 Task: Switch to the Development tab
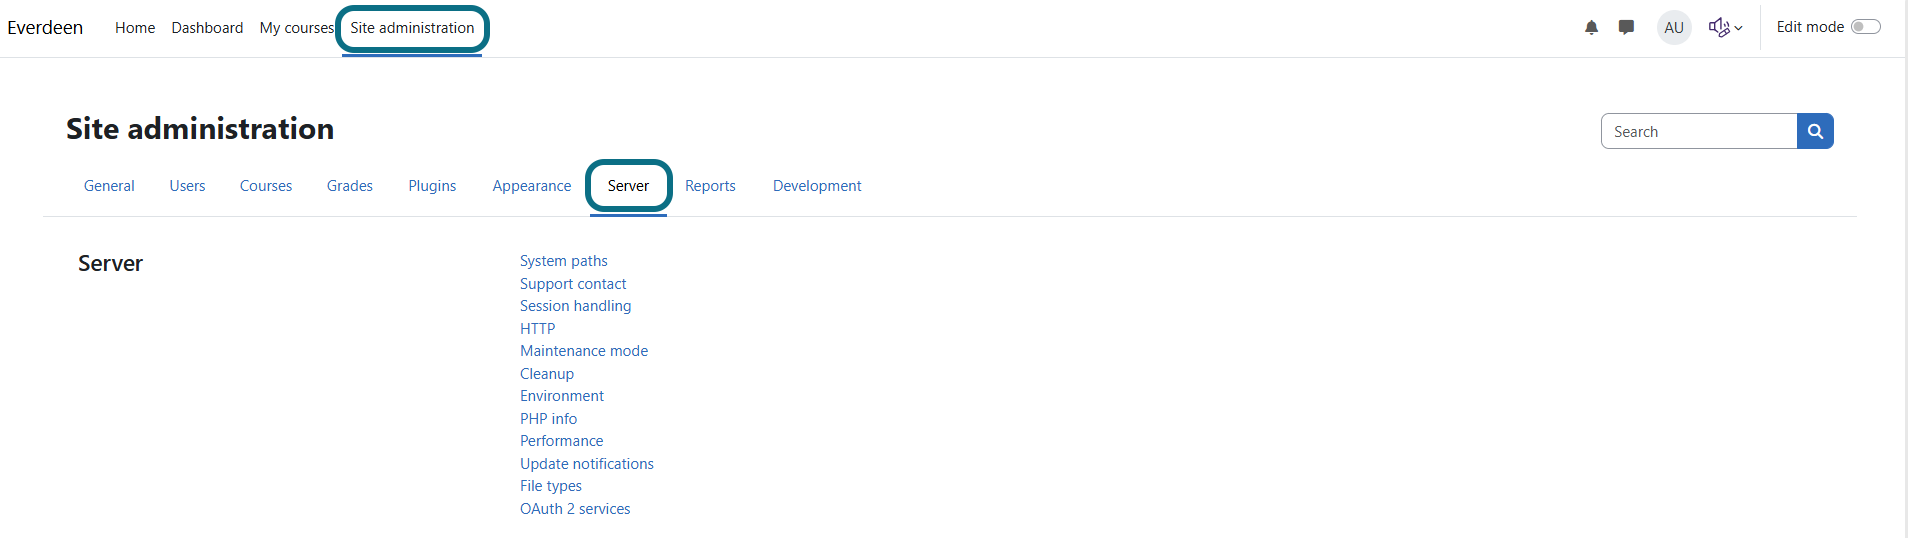[817, 186]
